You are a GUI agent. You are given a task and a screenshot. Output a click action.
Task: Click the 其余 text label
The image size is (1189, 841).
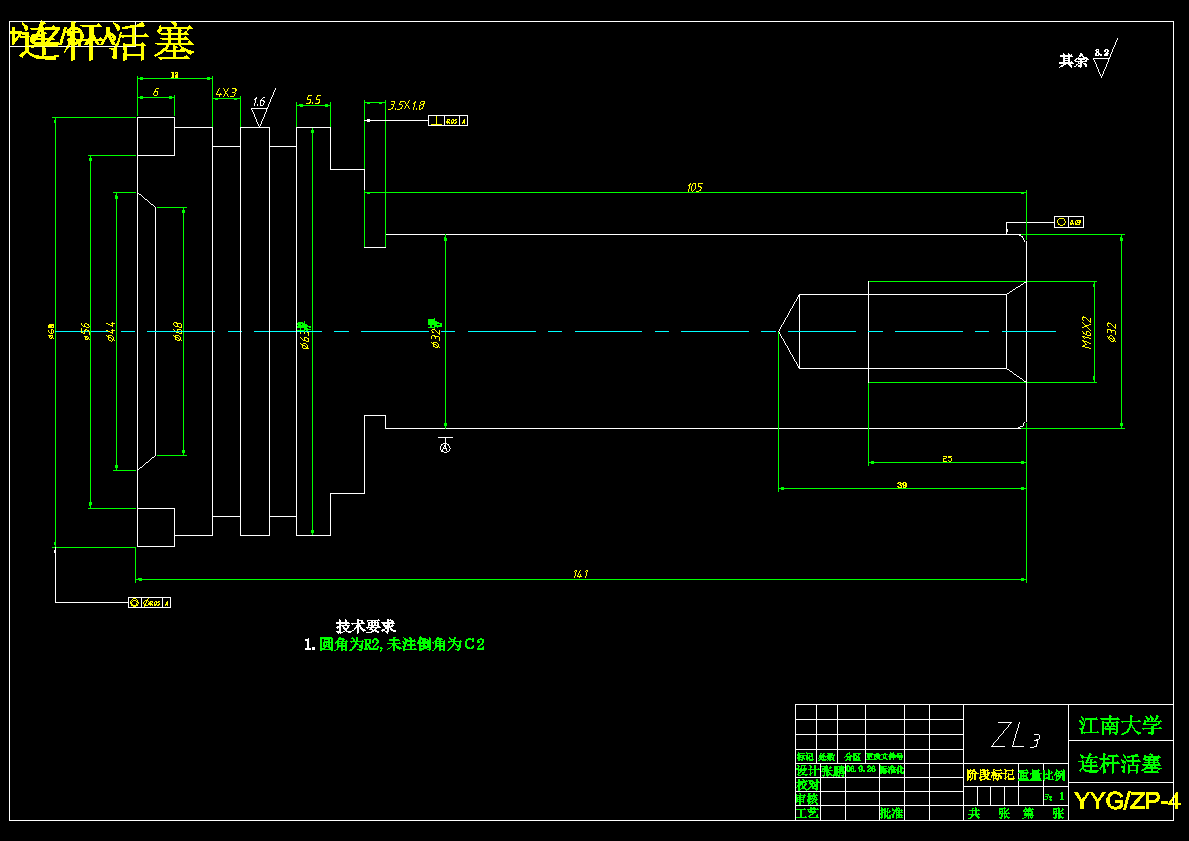pyautogui.click(x=1073, y=61)
